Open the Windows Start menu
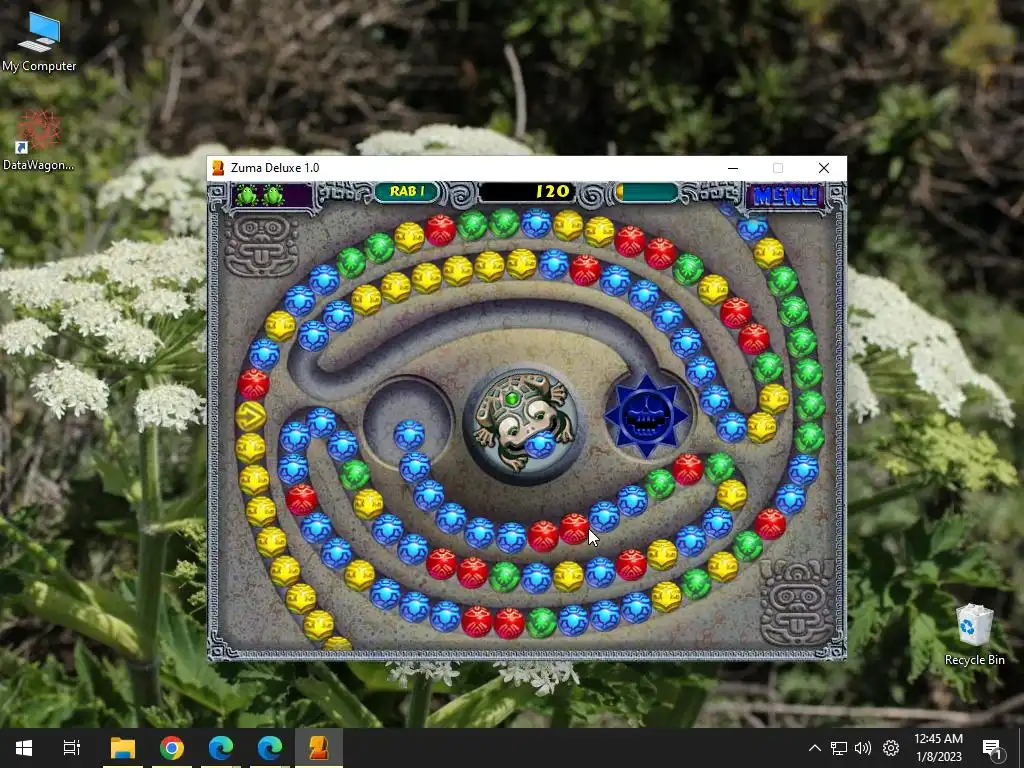 24,748
